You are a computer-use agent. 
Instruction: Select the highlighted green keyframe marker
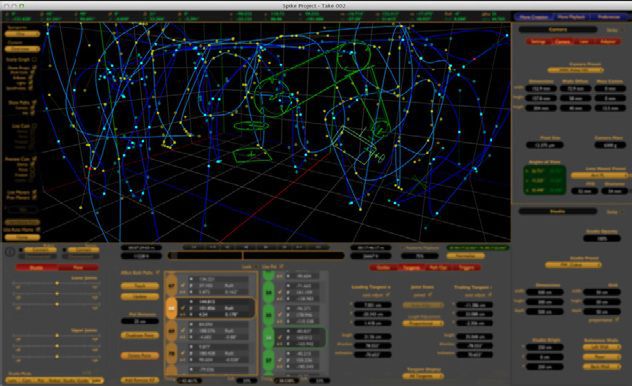pos(268,338)
